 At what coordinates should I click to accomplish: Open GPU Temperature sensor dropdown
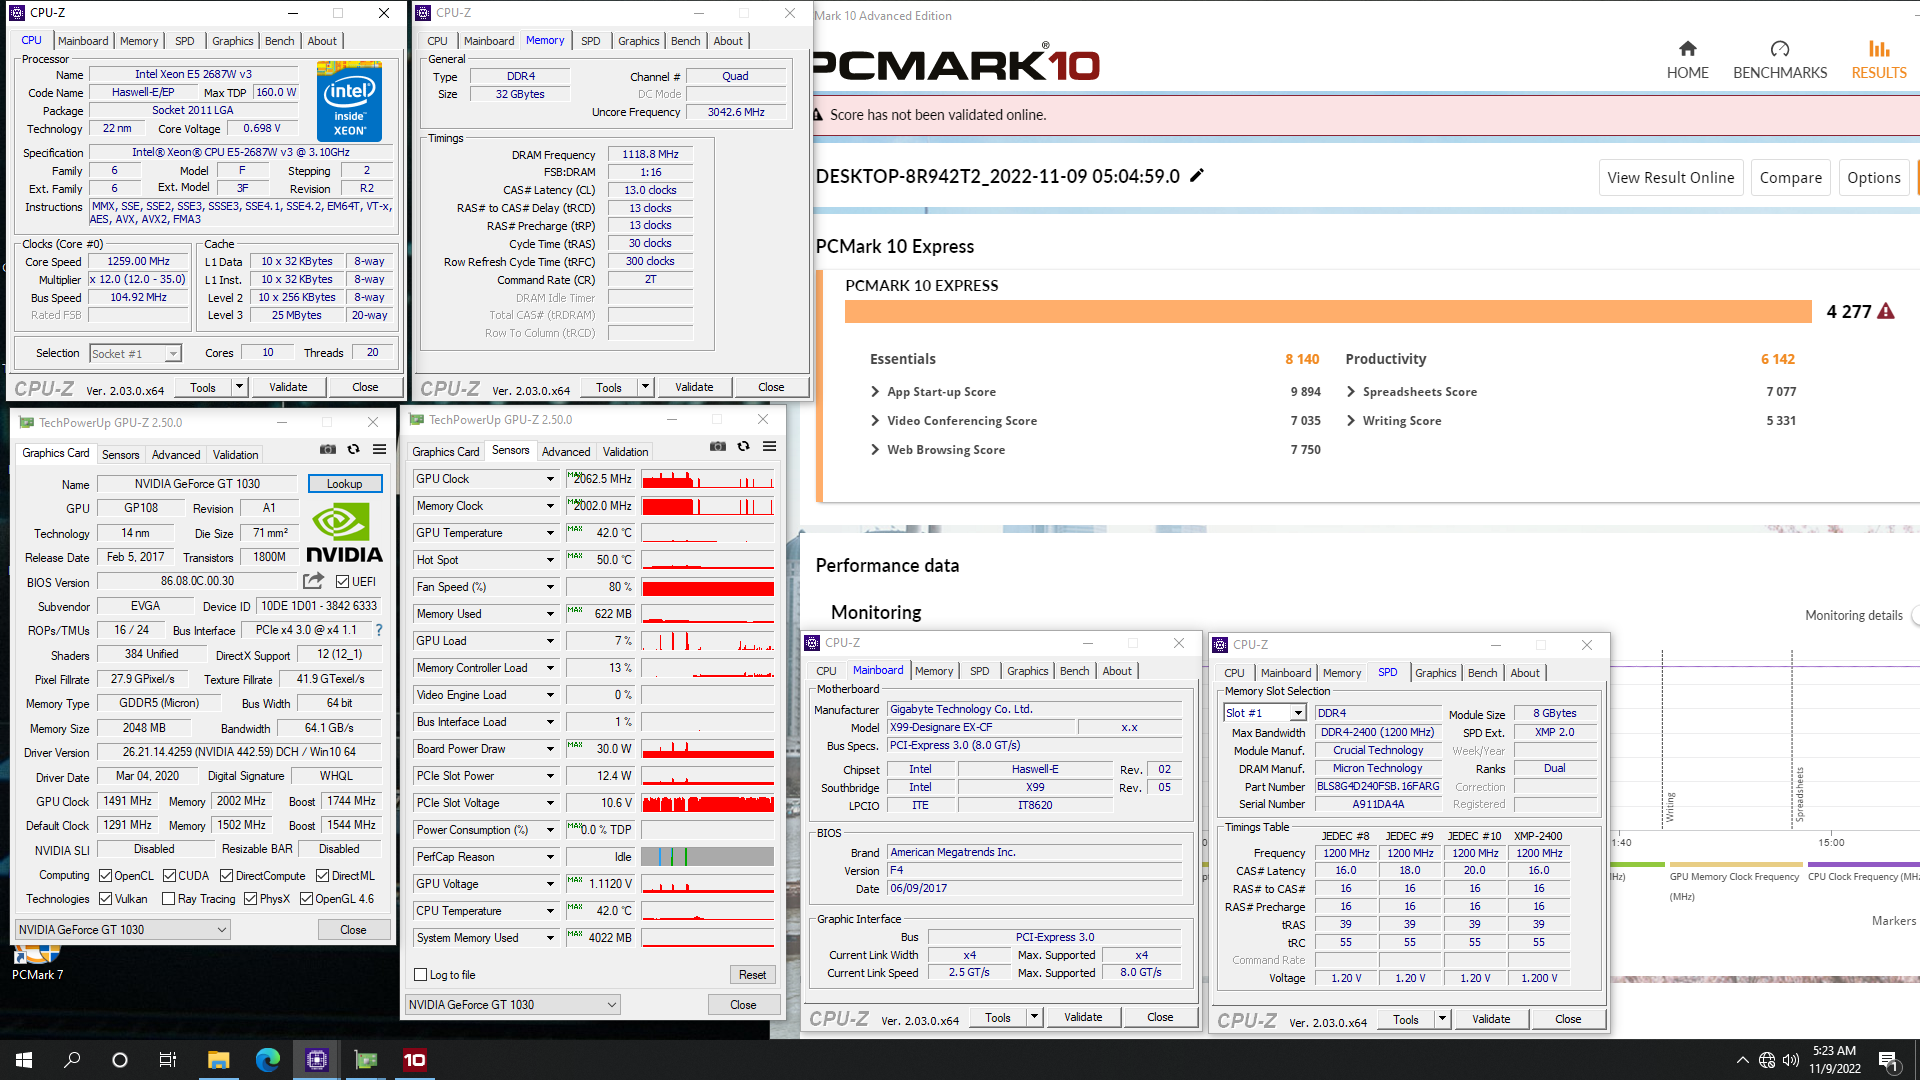click(549, 533)
